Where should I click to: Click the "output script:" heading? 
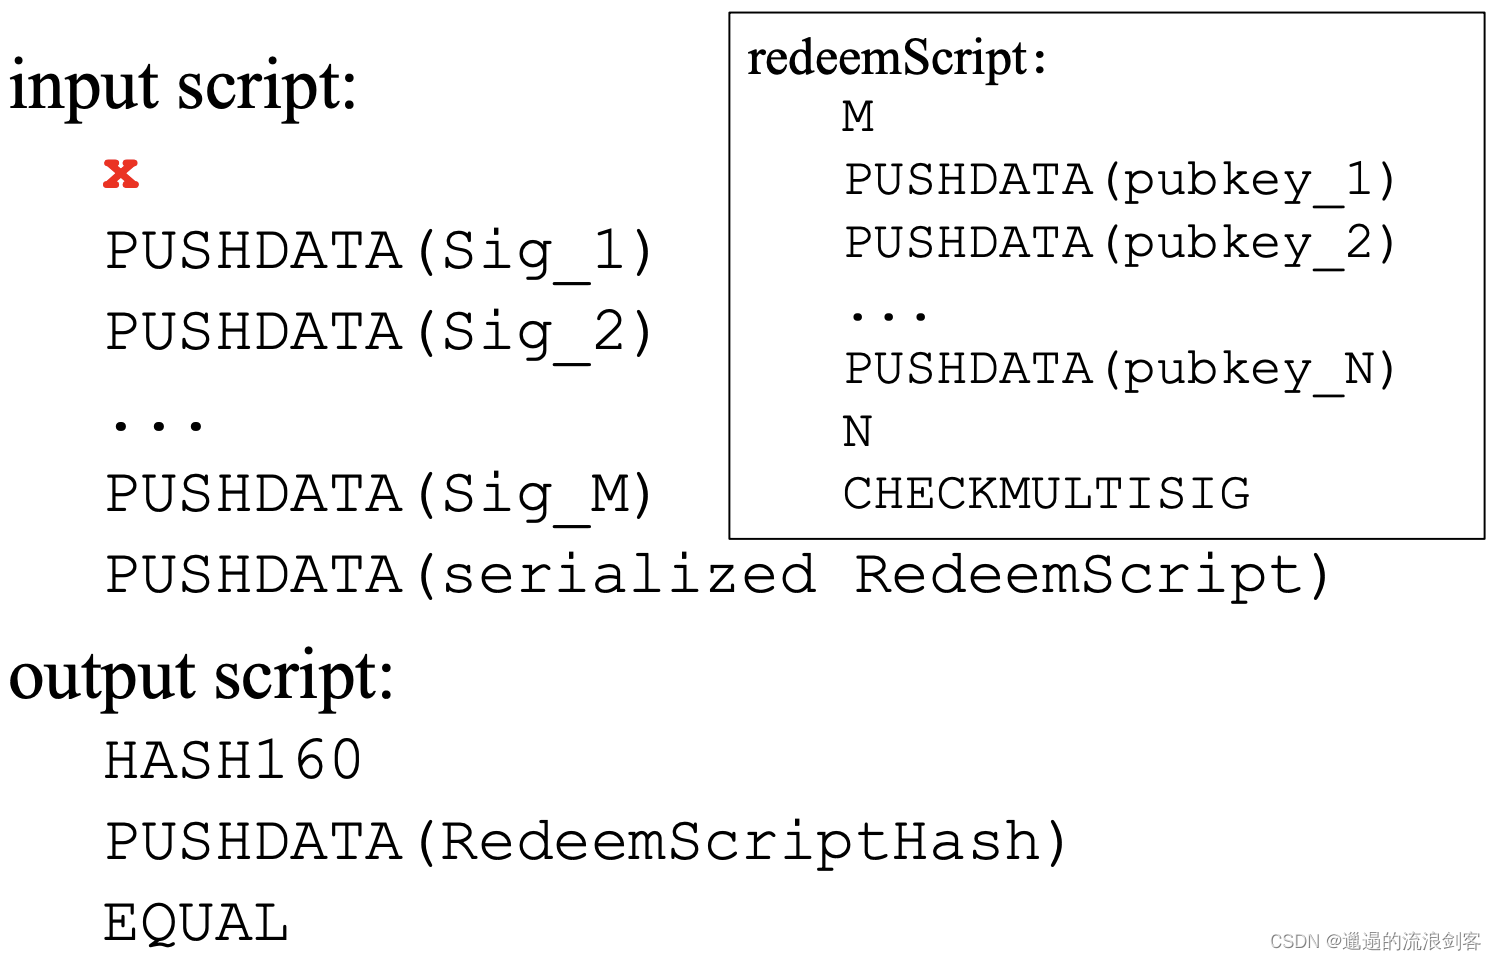[x=201, y=677]
